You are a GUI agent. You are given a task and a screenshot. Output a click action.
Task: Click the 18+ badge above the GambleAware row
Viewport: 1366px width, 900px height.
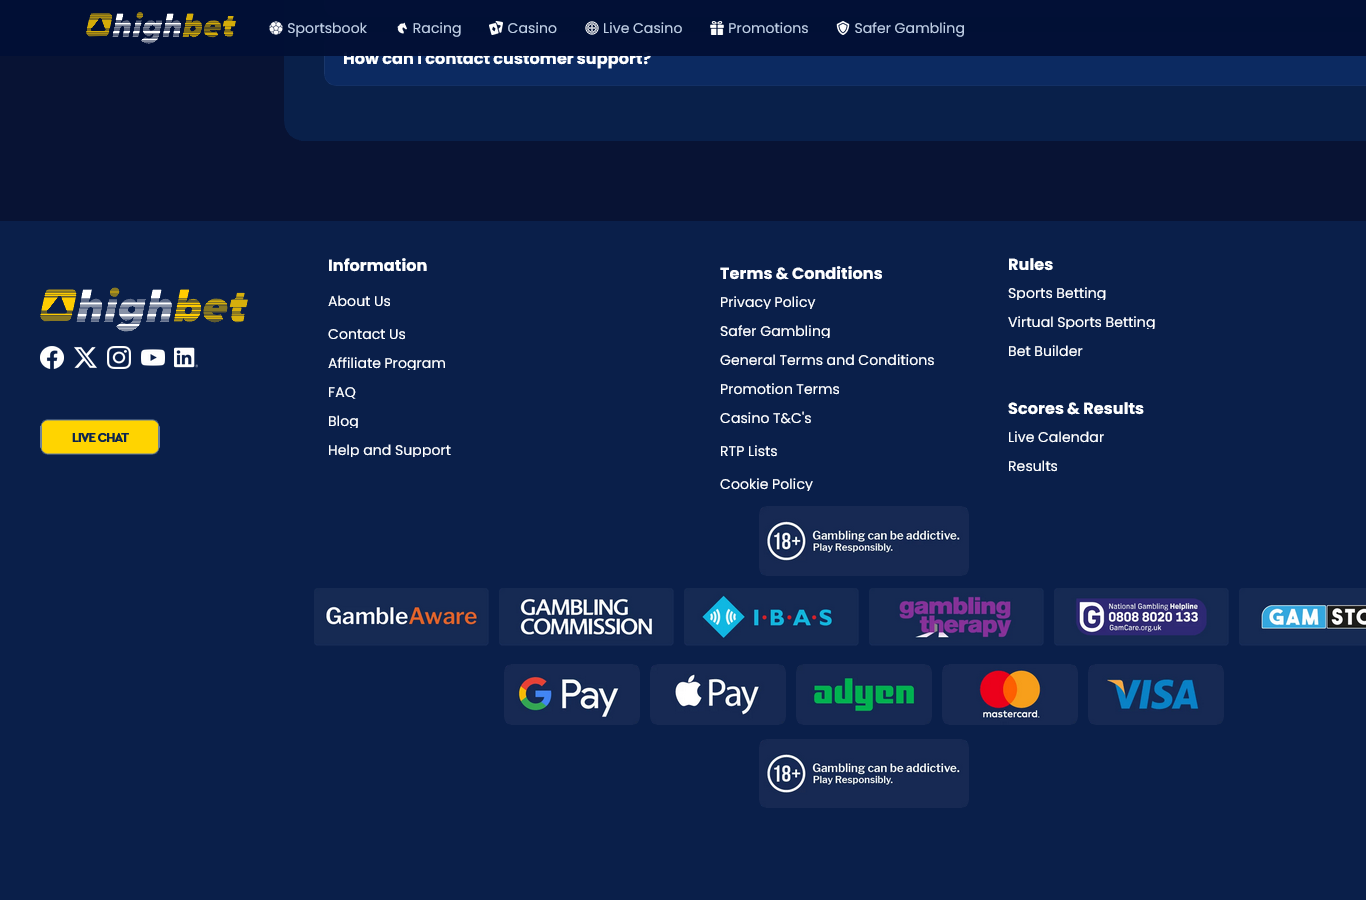click(864, 541)
